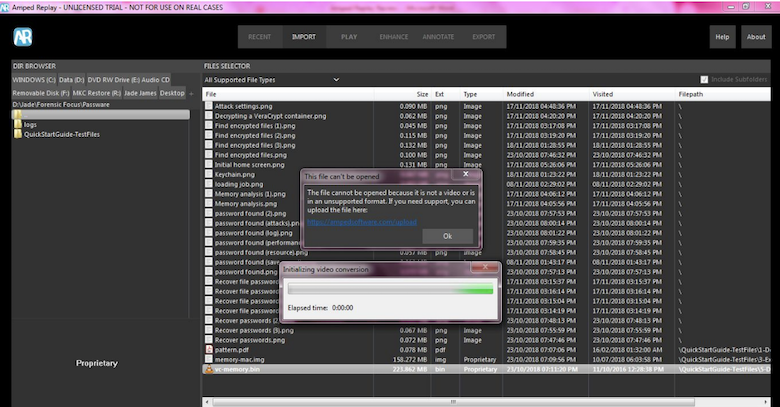Close the 'This file can't be opened' dialog
The width and height of the screenshot is (780, 407).
click(x=466, y=174)
